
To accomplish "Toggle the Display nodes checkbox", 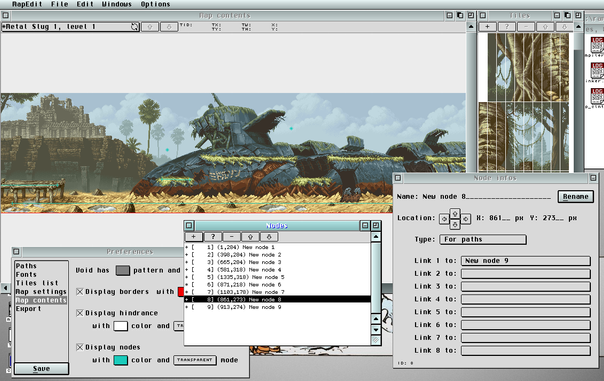I will (80, 347).
